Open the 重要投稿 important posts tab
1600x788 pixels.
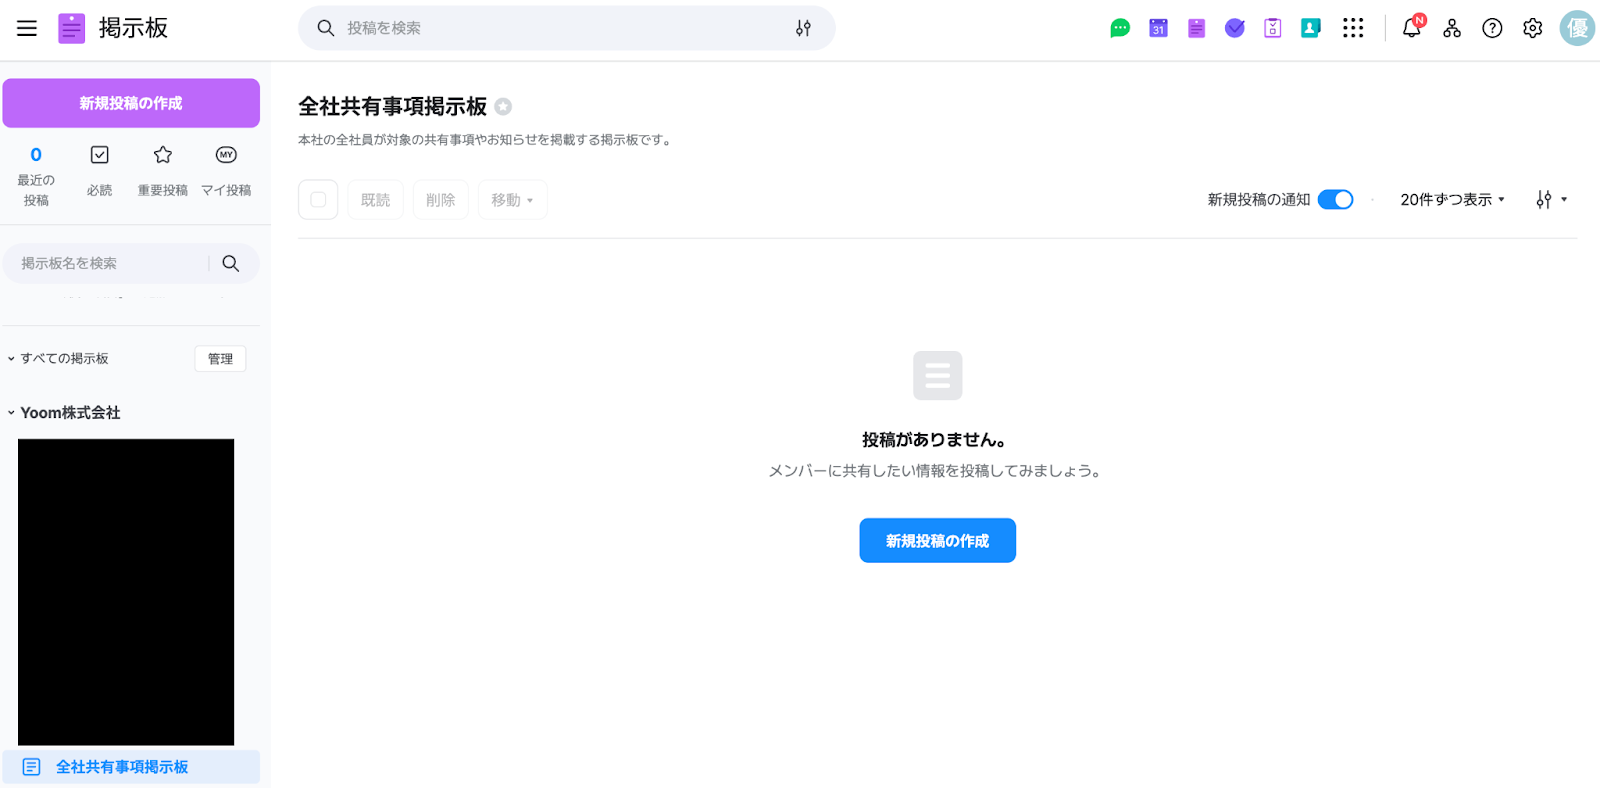point(163,169)
